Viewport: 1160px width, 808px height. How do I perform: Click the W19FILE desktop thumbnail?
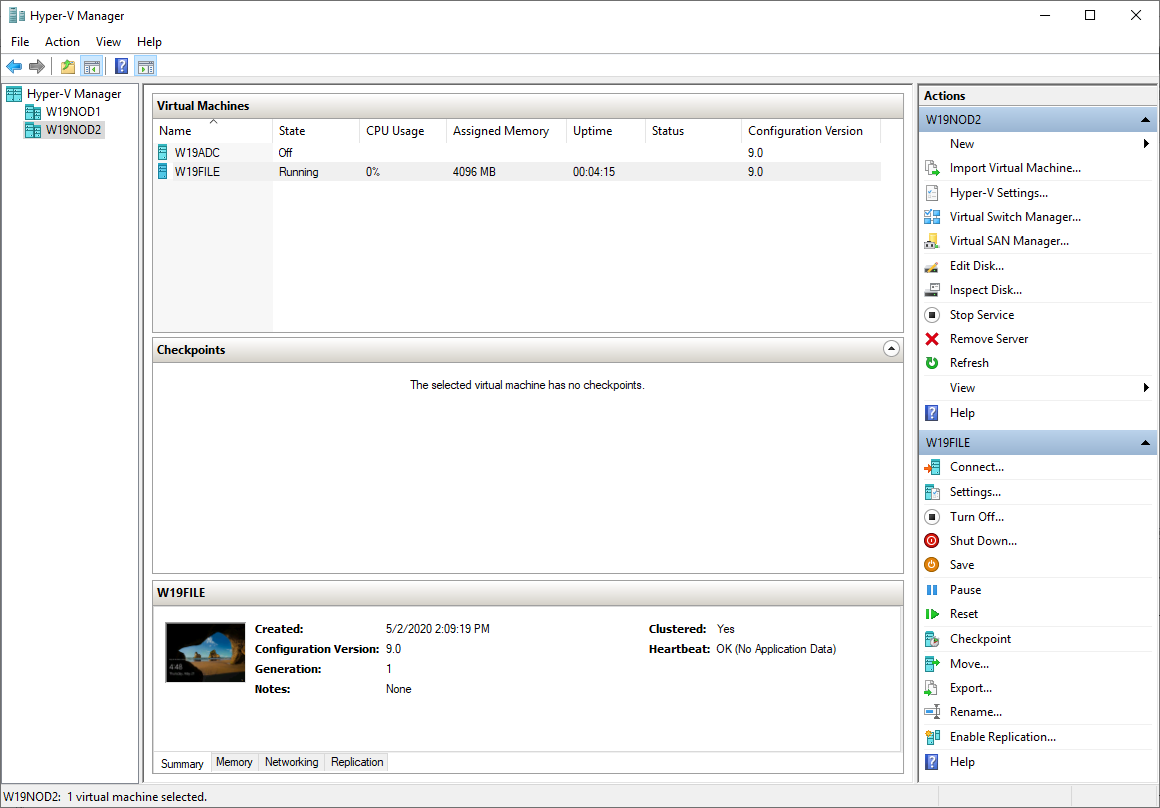pyautogui.click(x=205, y=652)
